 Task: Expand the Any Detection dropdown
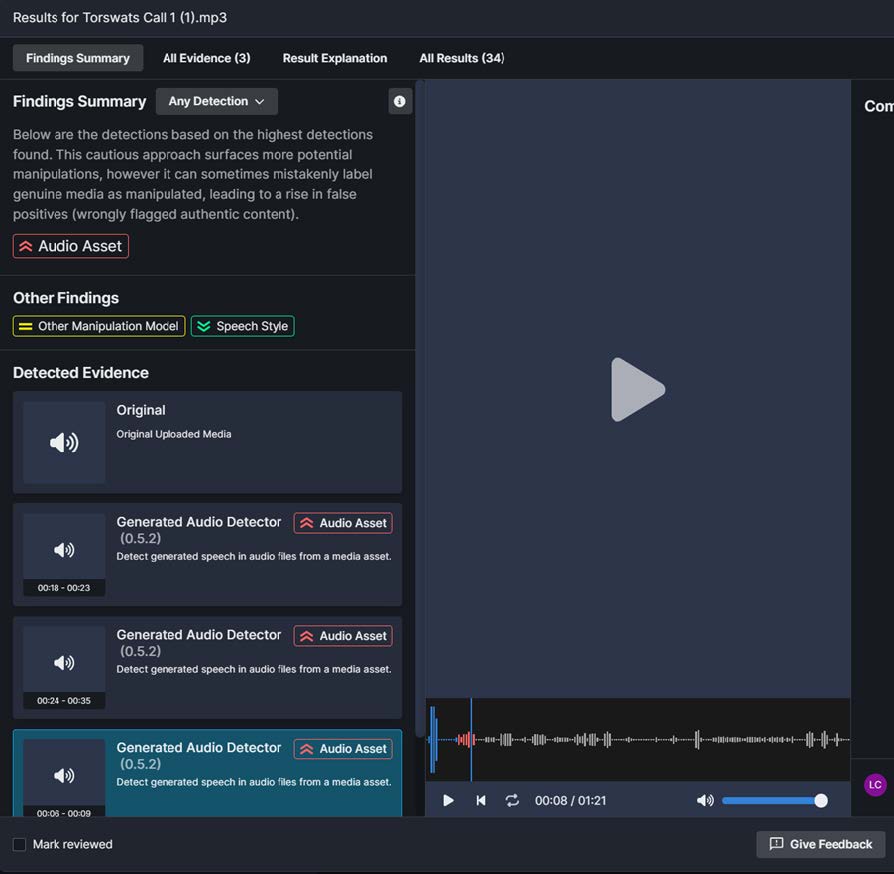pyautogui.click(x=216, y=101)
